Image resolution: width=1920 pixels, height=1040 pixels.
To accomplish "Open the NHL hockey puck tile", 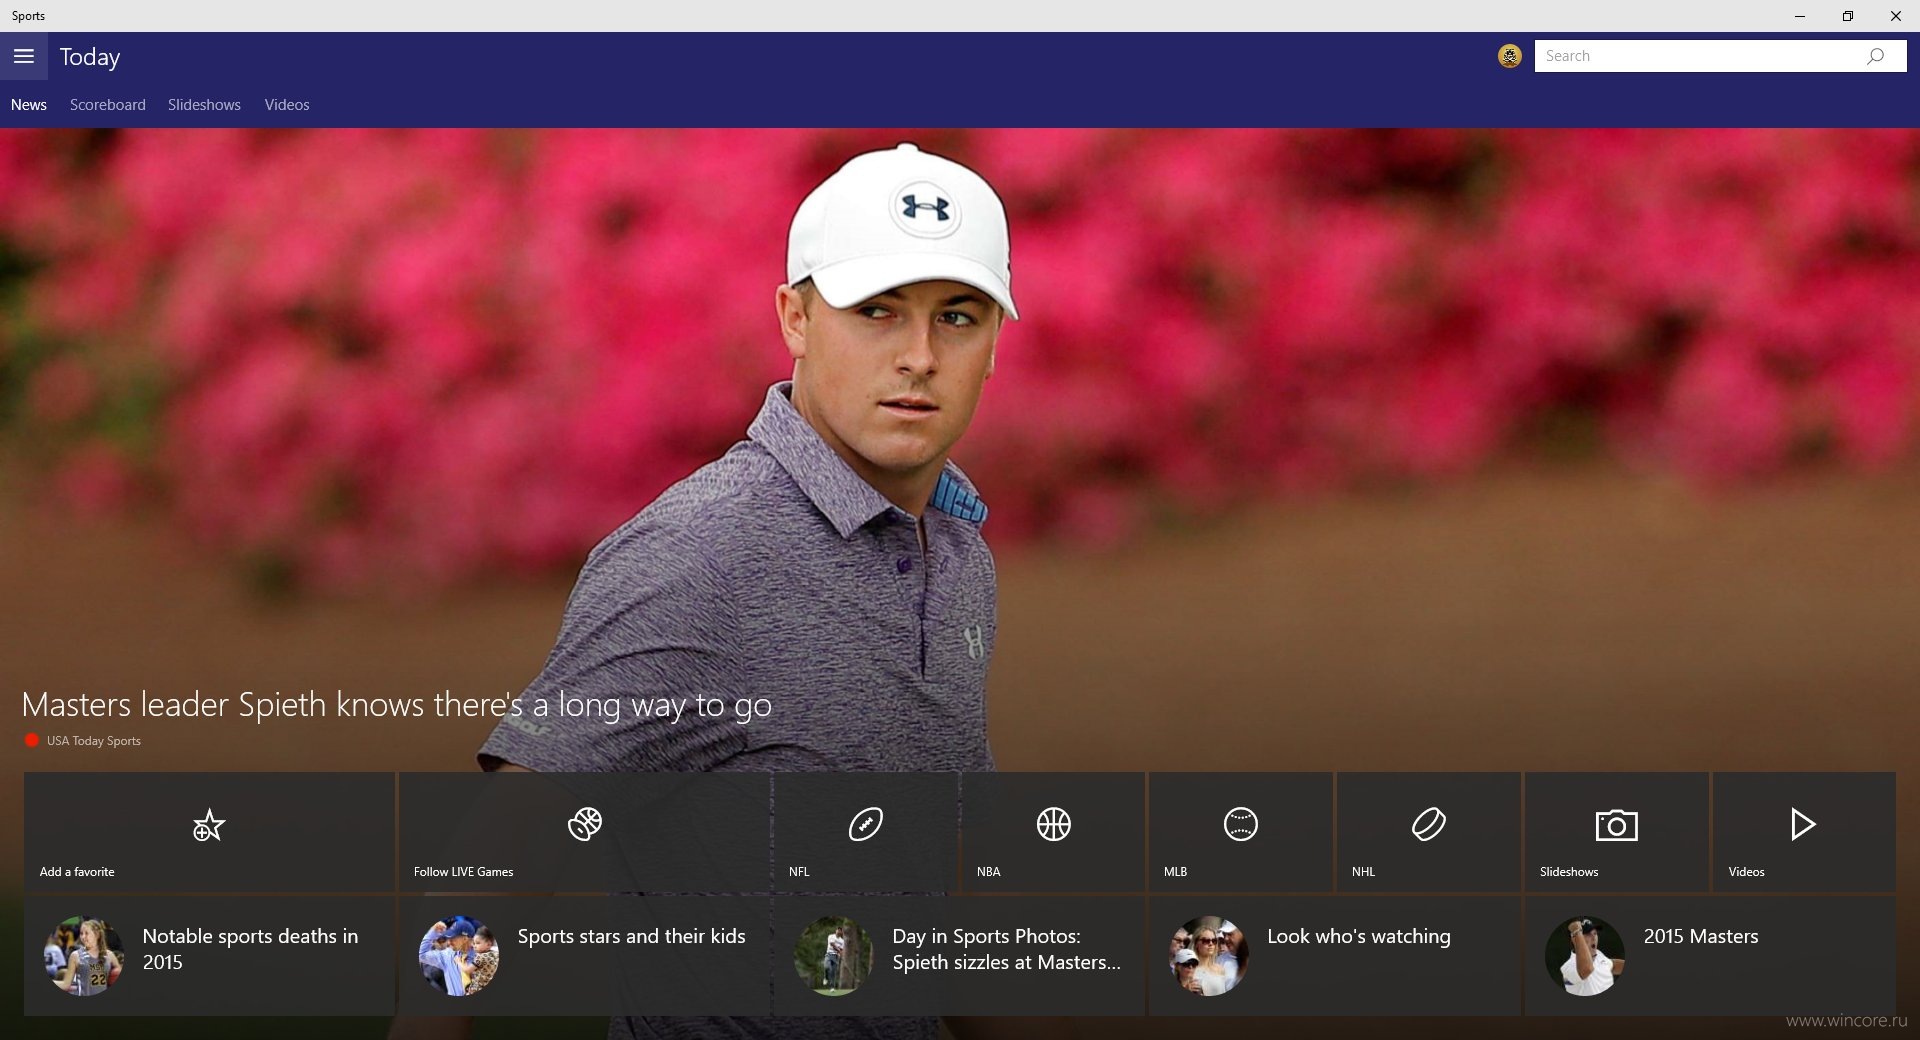I will (1428, 832).
